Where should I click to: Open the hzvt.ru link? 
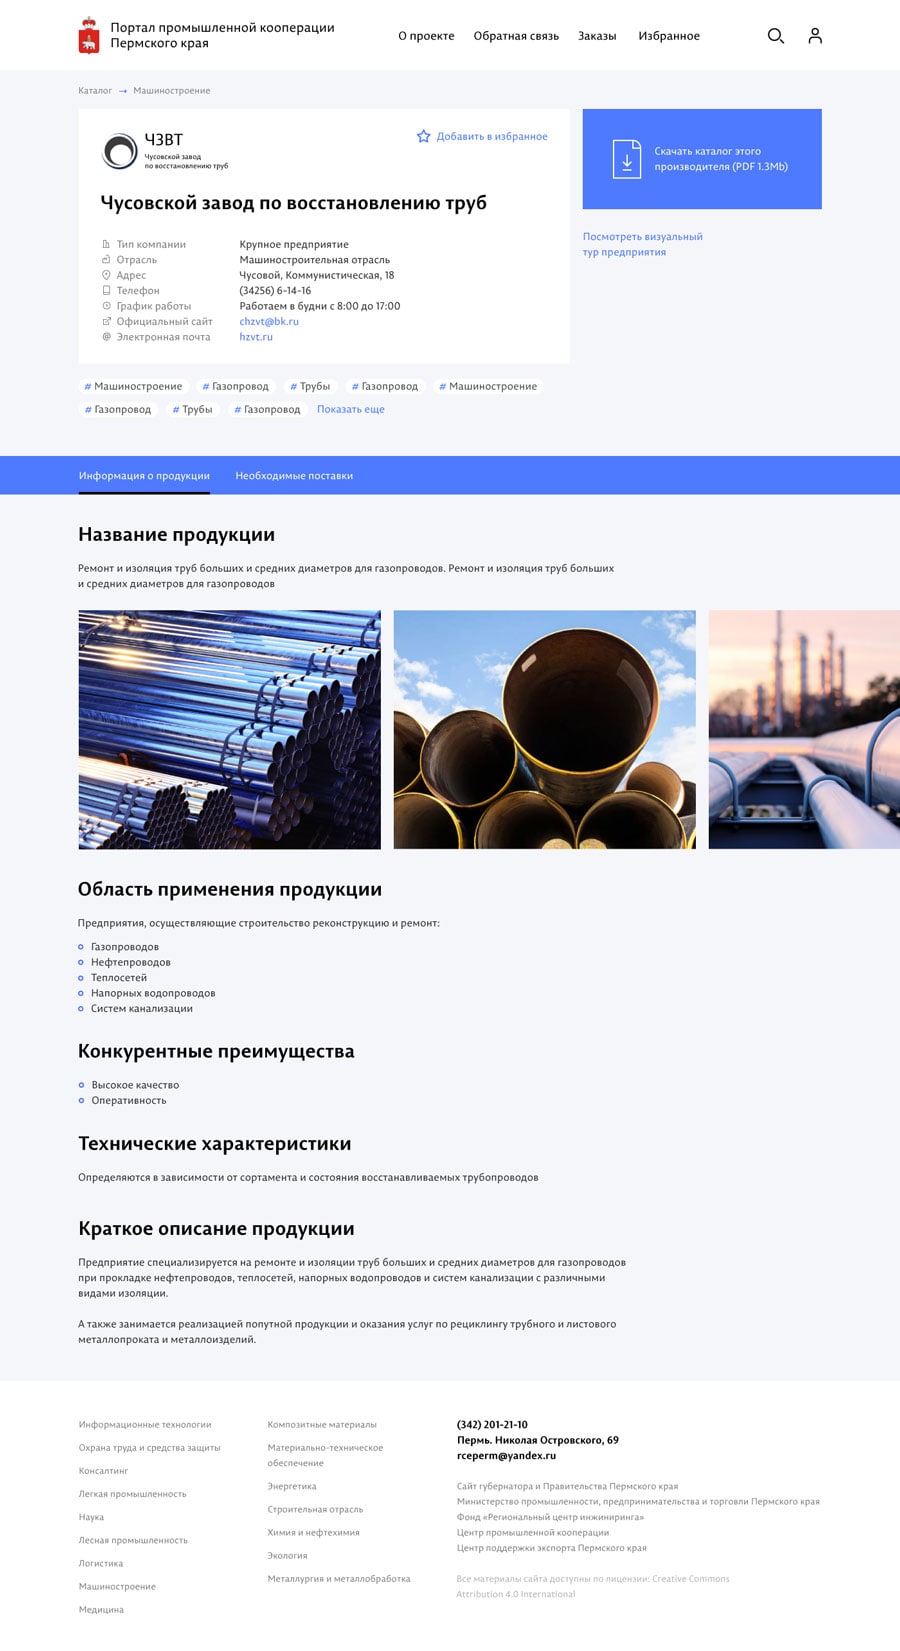point(256,337)
